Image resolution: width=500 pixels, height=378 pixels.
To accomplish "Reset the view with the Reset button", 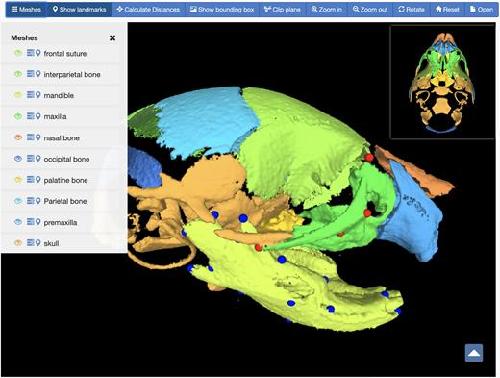I will pos(447,10).
